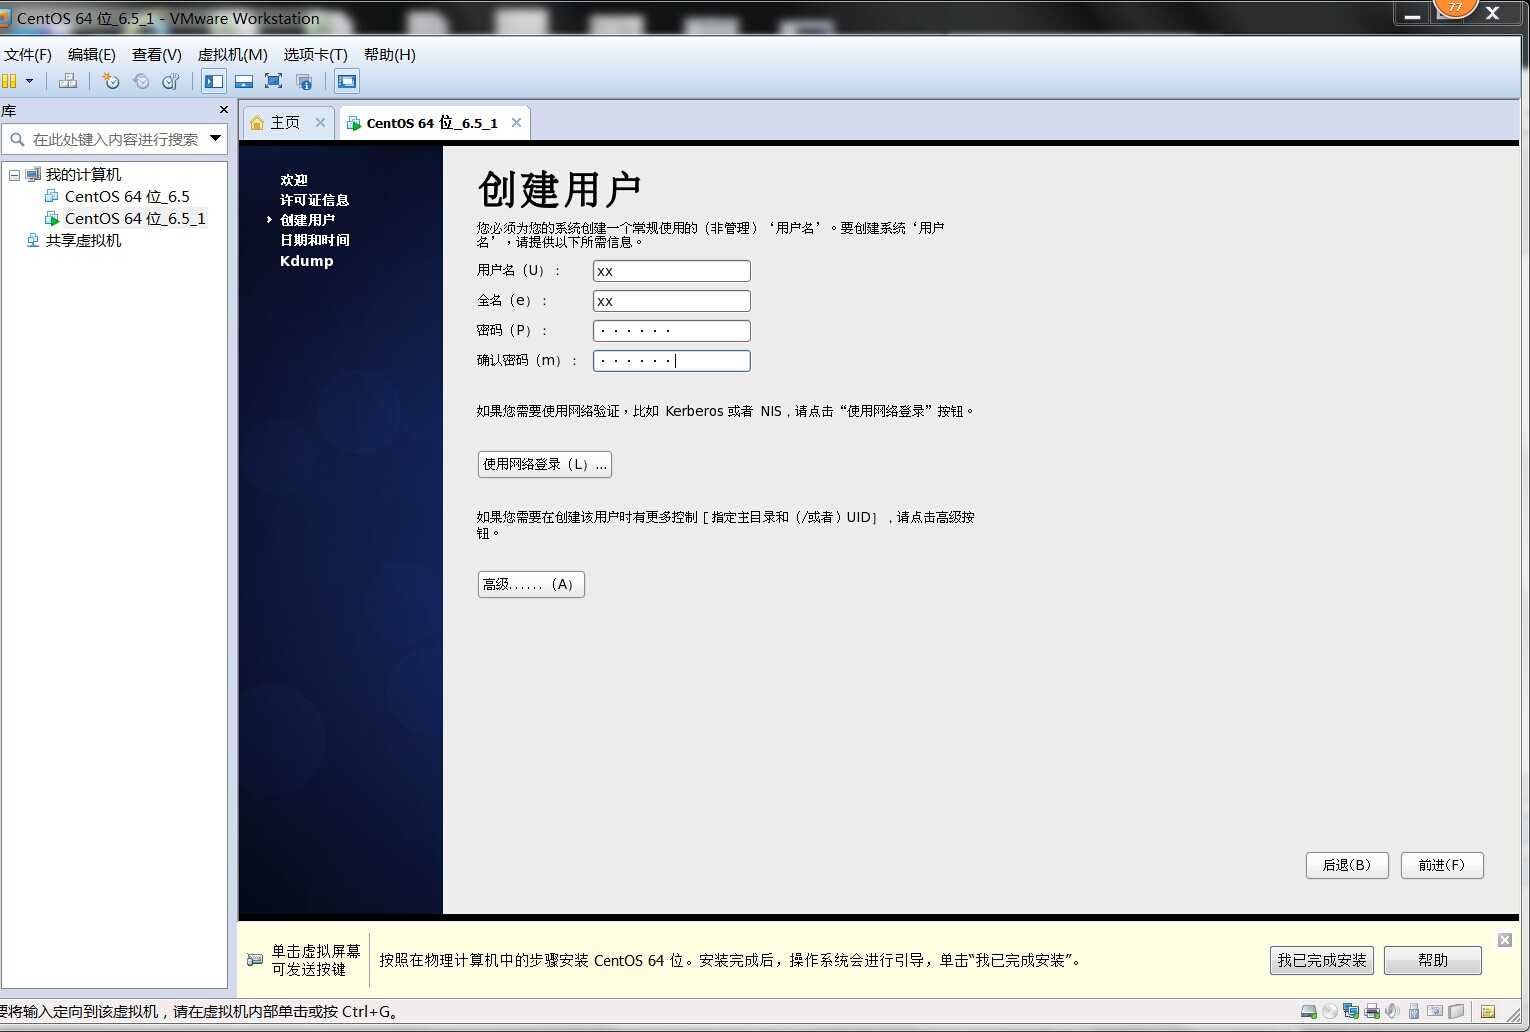Click the 帮助 button in the install bar
This screenshot has width=1530, height=1032.
pos(1432,960)
